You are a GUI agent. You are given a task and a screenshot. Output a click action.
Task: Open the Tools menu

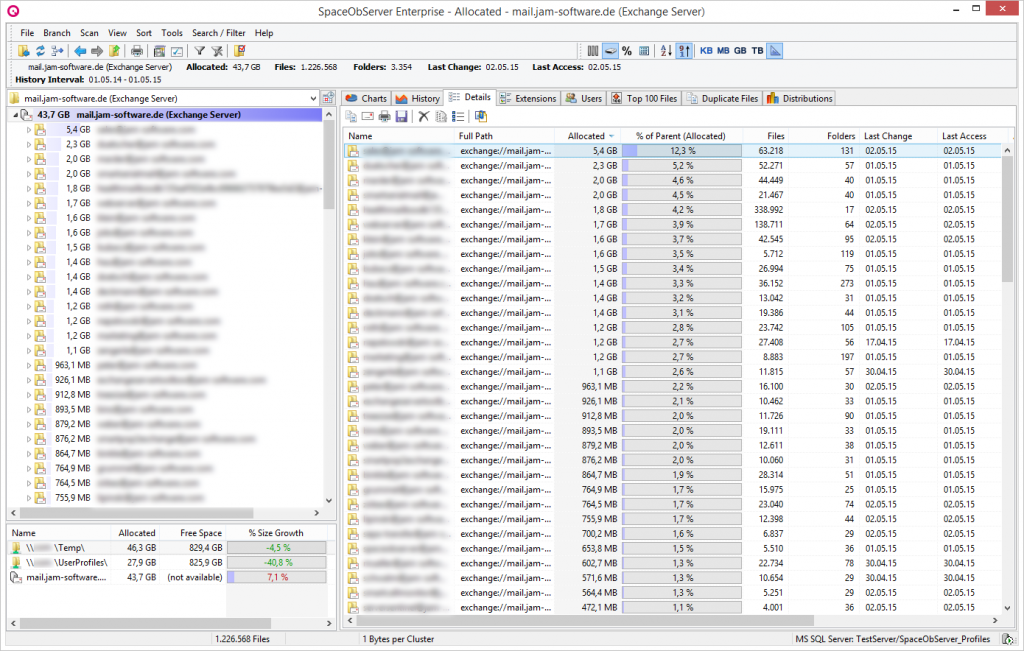(172, 33)
